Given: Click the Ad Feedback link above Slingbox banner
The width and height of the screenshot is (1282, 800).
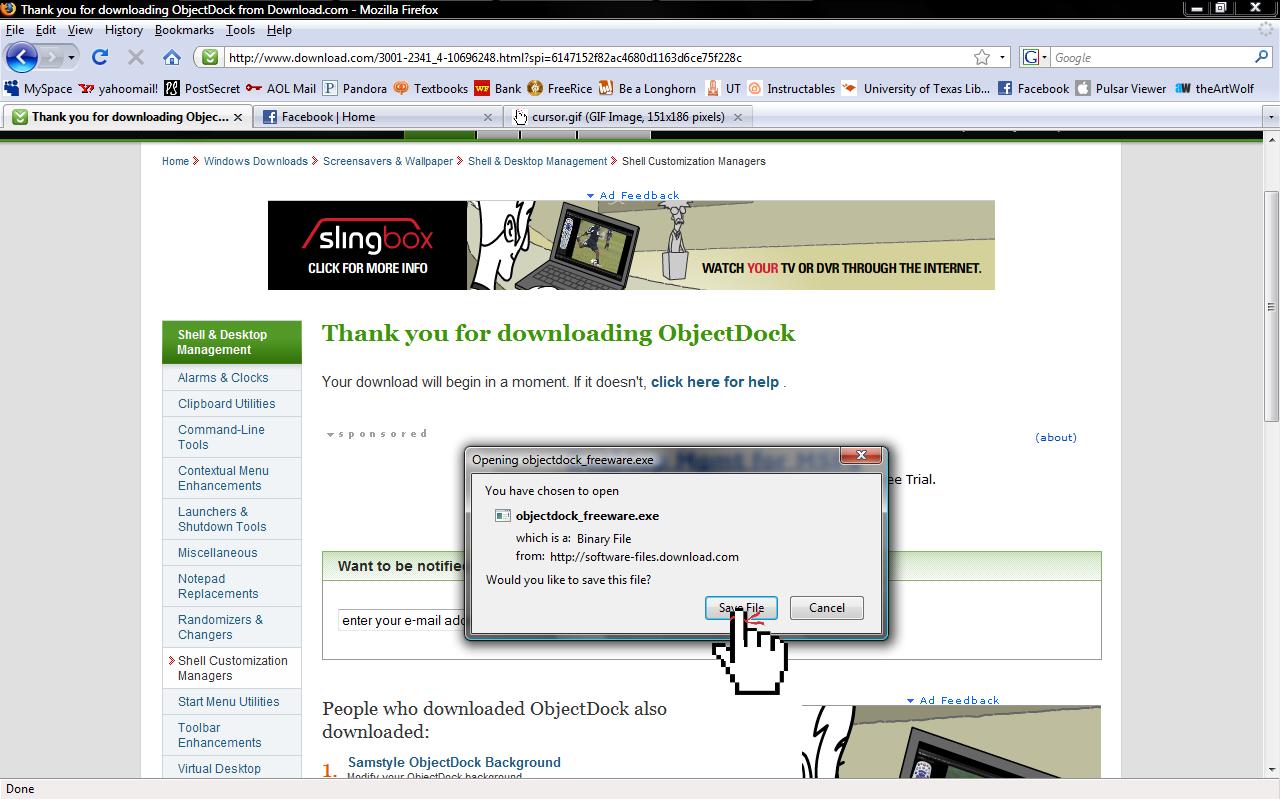Looking at the screenshot, I should 633,195.
